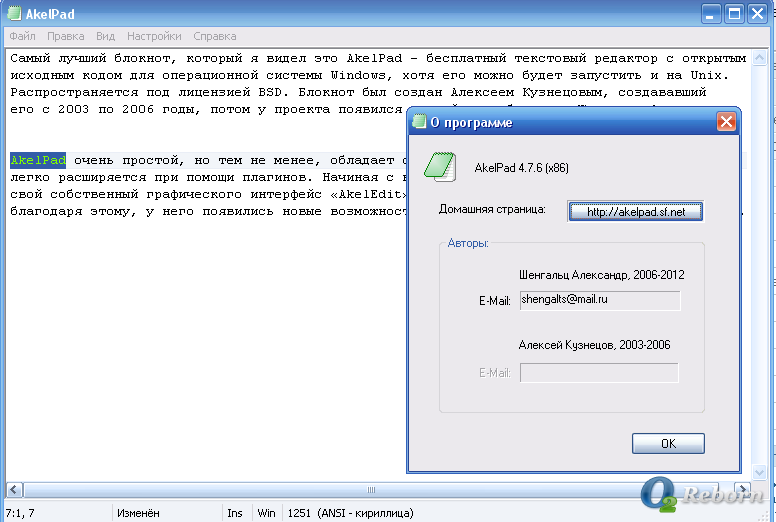Screen dimensions: 776x522
Task: Click the horizontal scrollbar left arrow
Action: click(x=14, y=489)
